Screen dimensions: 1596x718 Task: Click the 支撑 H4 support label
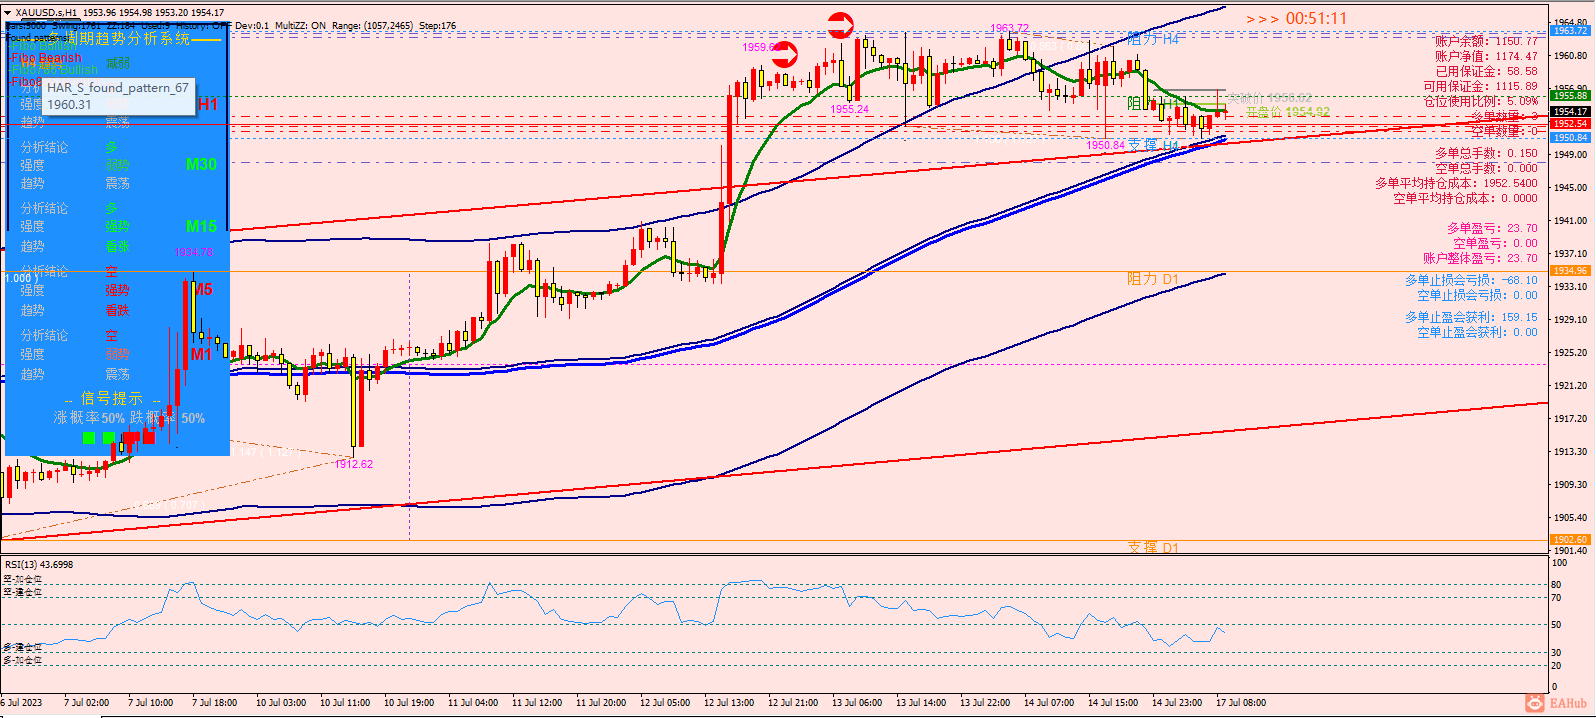(x=1153, y=146)
